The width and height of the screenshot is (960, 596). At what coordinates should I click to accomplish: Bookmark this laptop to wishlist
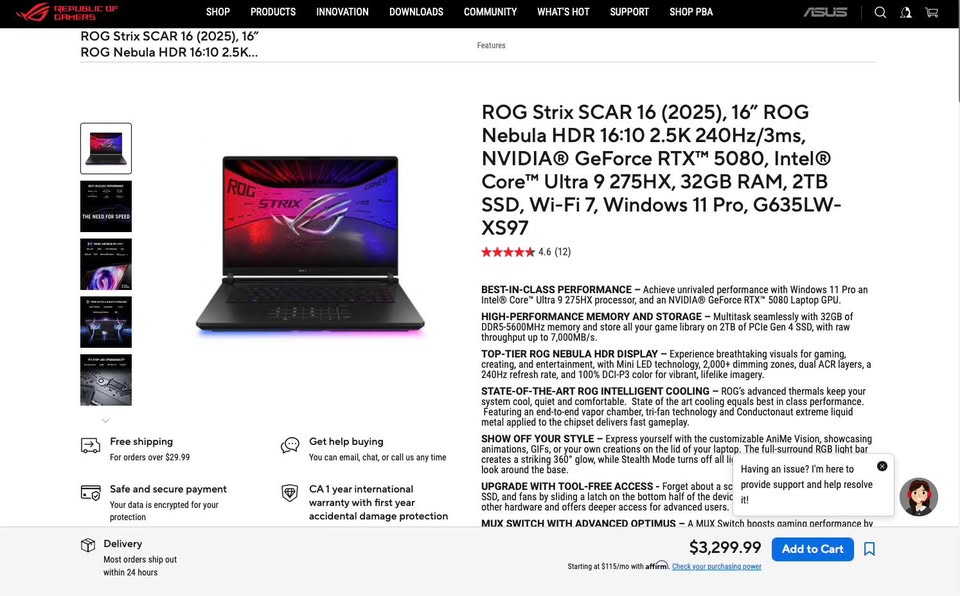pyautogui.click(x=869, y=549)
